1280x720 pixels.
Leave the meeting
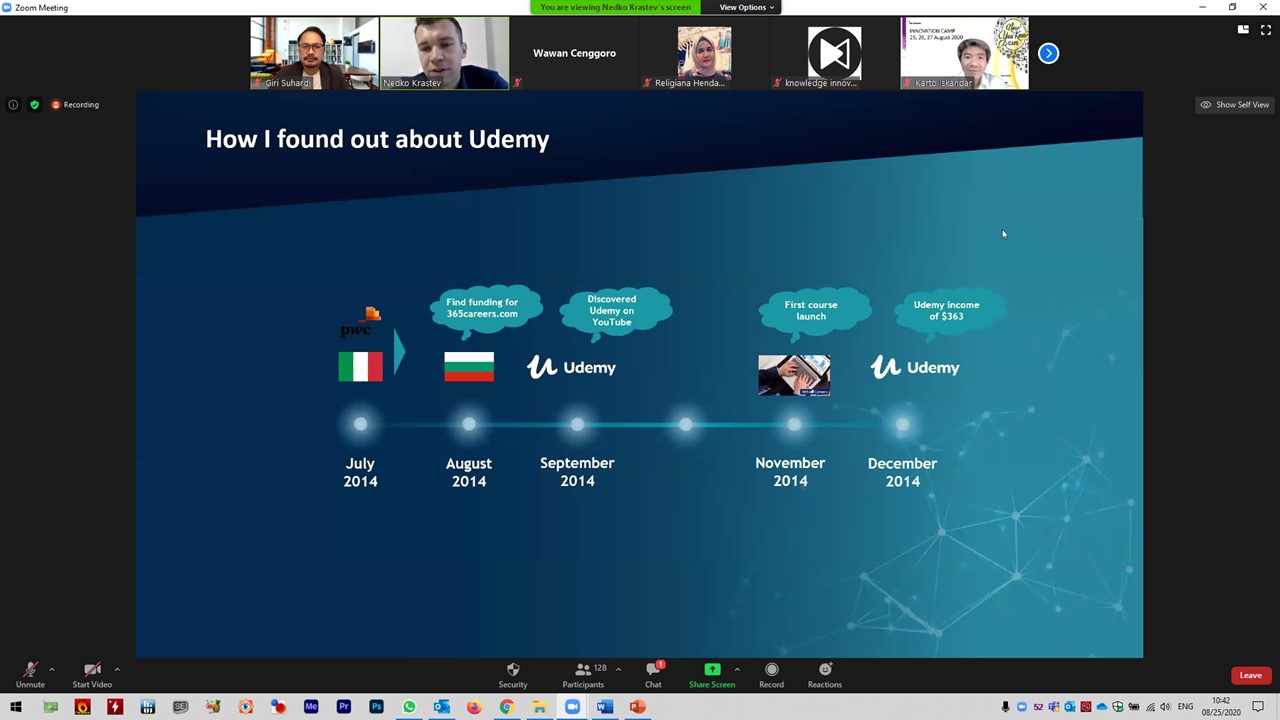point(1251,675)
